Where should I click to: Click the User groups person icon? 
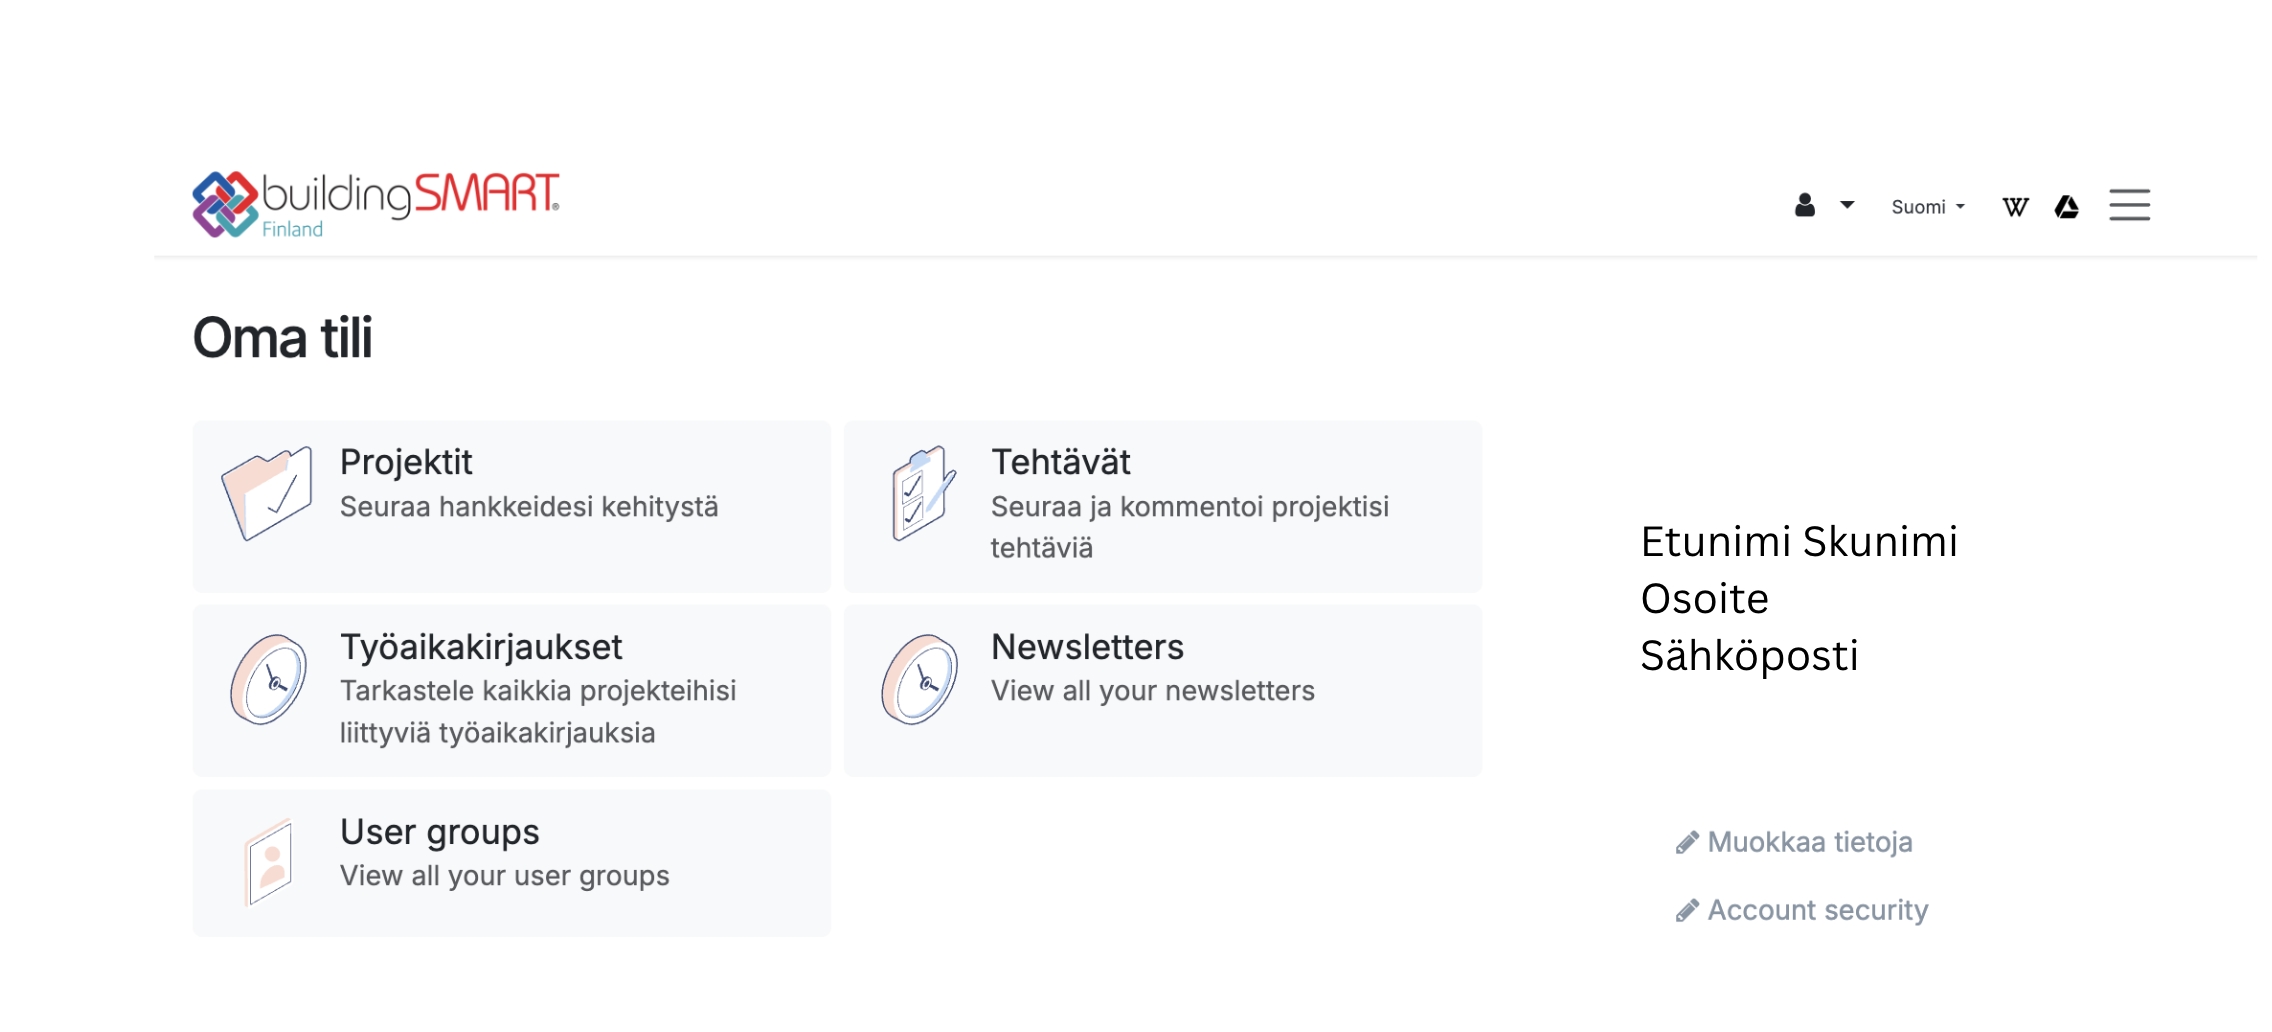269,861
